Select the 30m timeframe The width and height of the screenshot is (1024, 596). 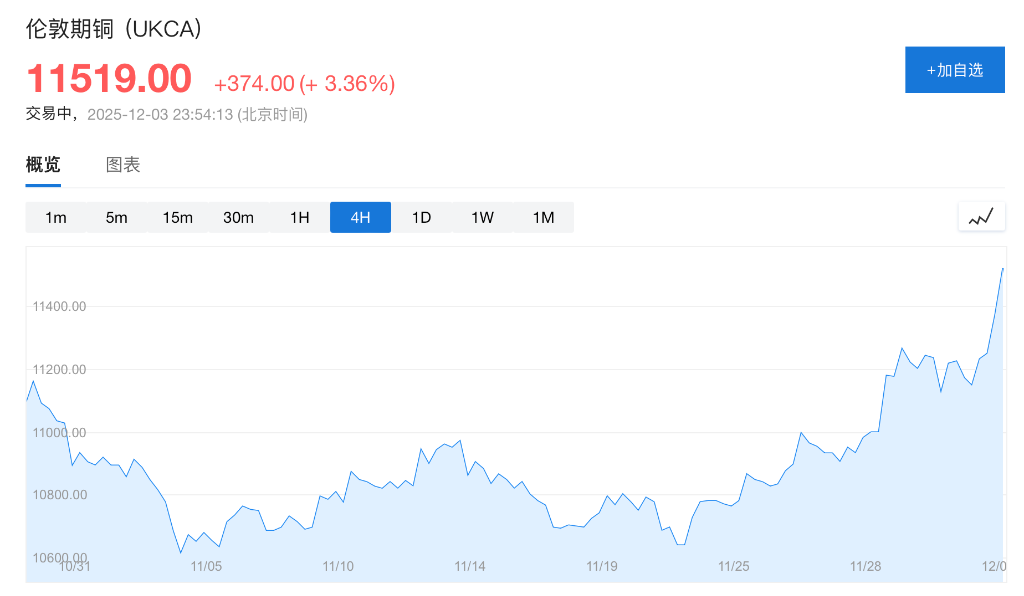tap(238, 217)
